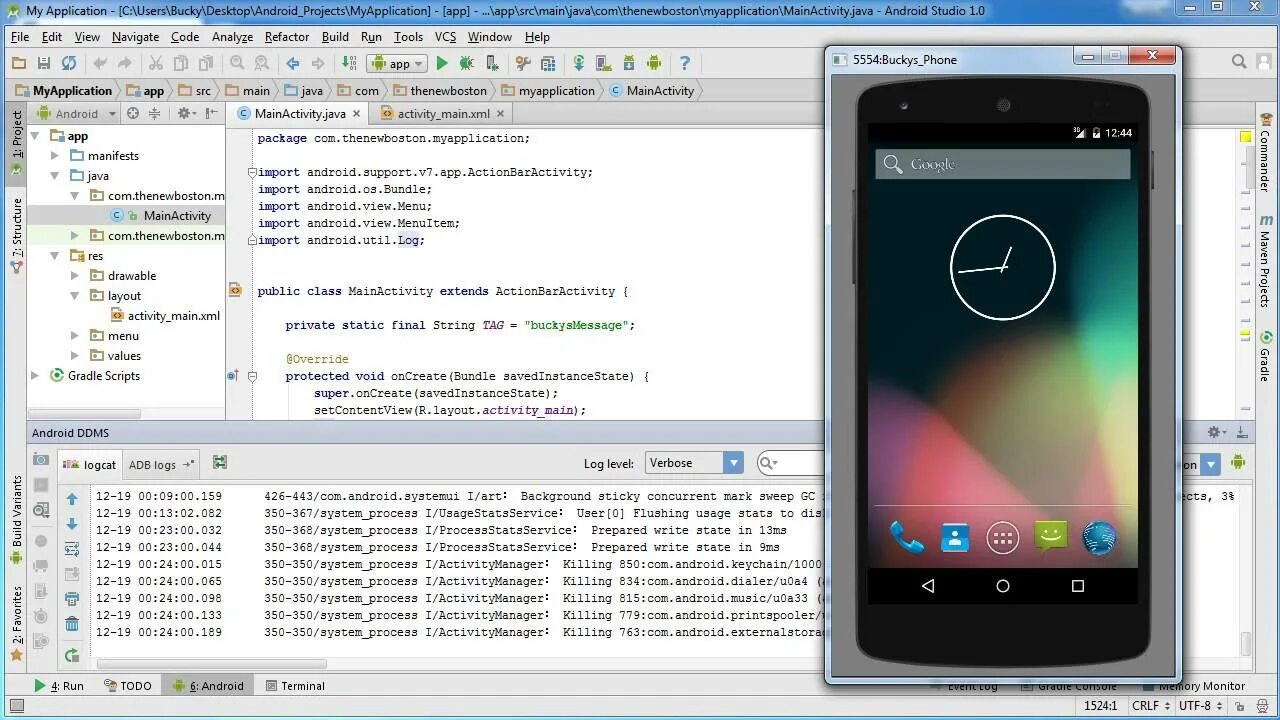Toggle the Build Variants side panel

(x=17, y=510)
